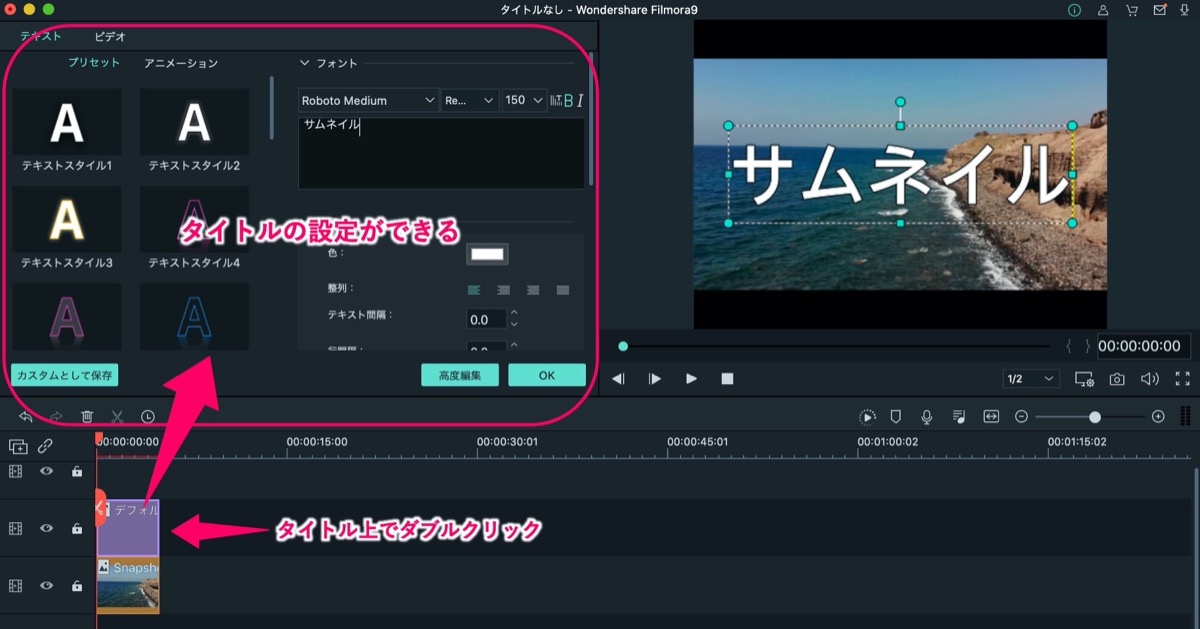This screenshot has height=629, width=1200.
Task: Zoom in timeline with plus icon
Action: [1158, 416]
